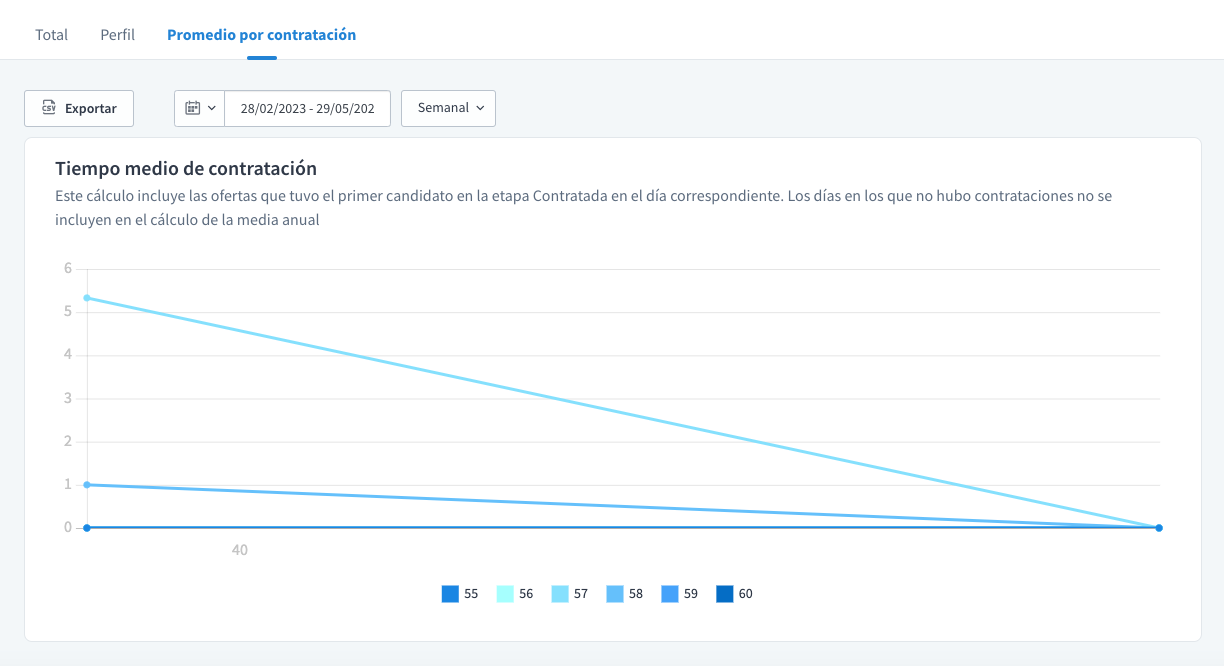Click the Exportar button label
The width and height of the screenshot is (1224, 666).
[91, 109]
